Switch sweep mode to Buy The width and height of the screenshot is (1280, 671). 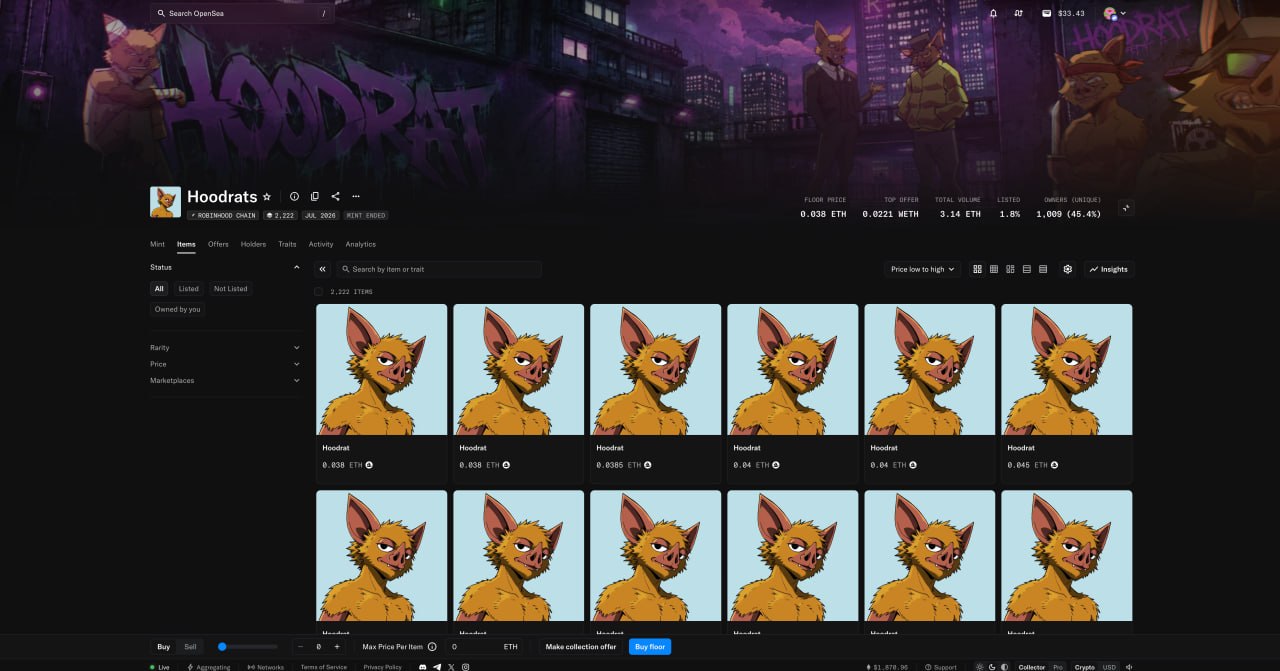tap(164, 647)
